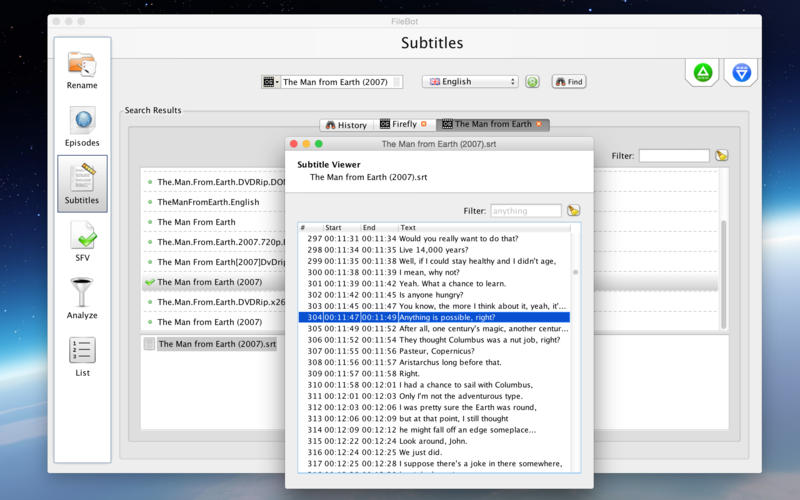Click the subtitle table scrollbar thumb
The image size is (800, 500).
pyautogui.click(x=576, y=272)
